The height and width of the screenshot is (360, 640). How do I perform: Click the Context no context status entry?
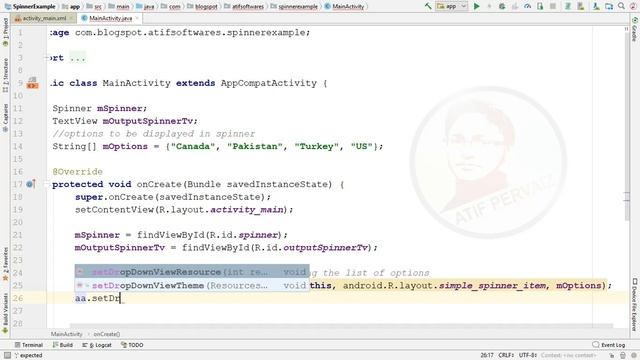coord(568,355)
